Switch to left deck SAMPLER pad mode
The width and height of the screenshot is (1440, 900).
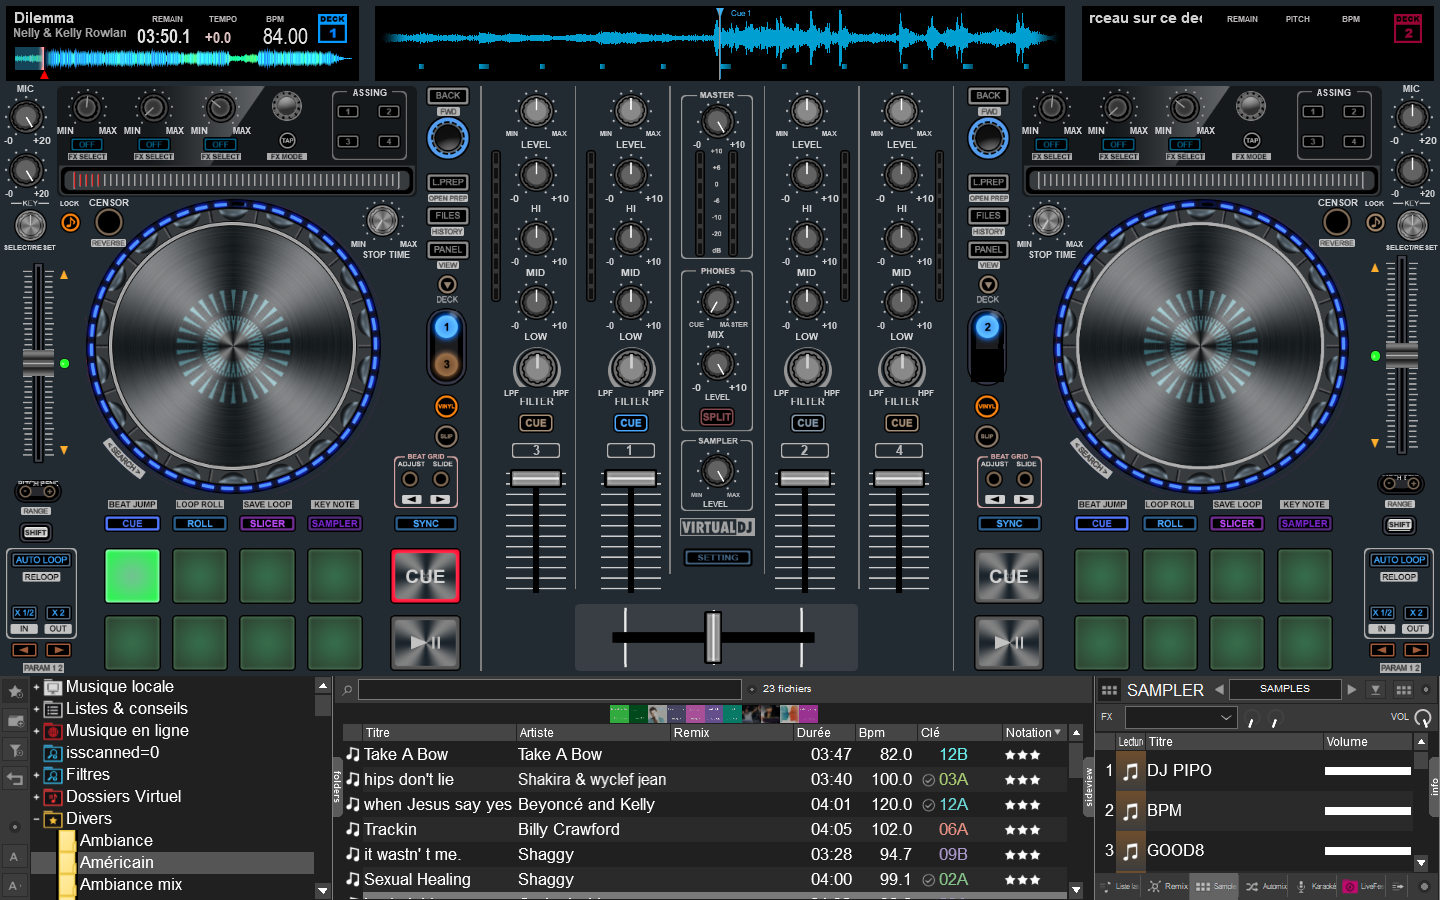click(335, 523)
